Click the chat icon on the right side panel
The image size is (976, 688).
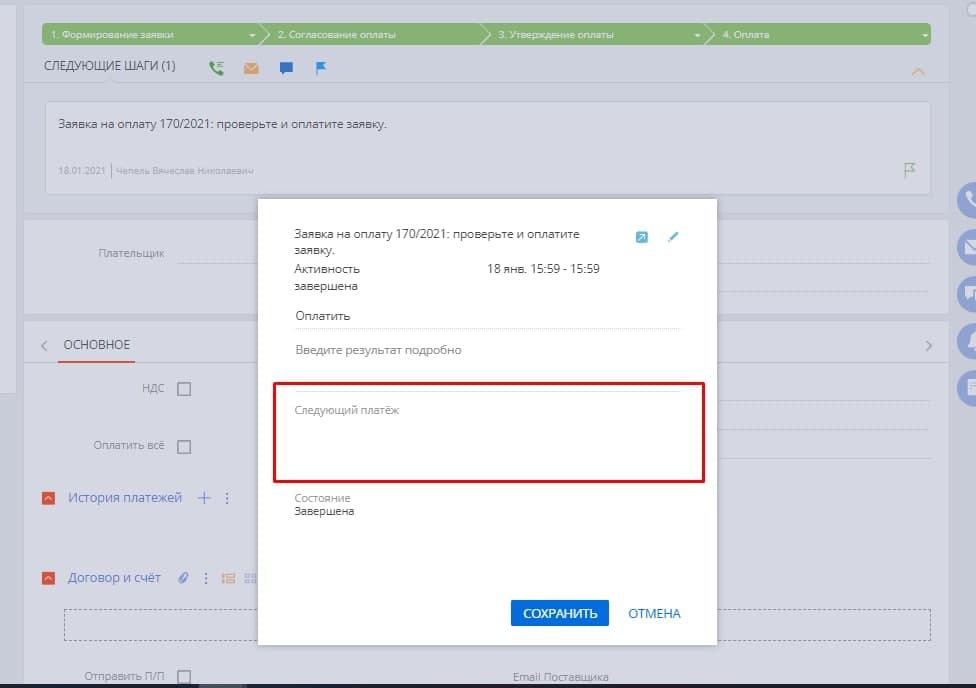(967, 293)
